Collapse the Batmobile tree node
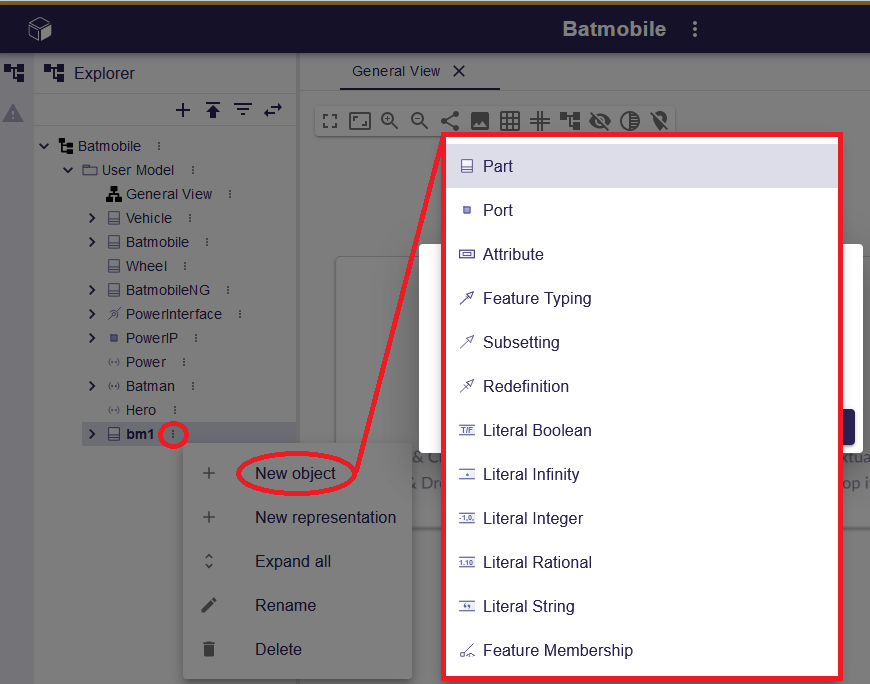The height and width of the screenshot is (684, 870). pyautogui.click(x=44, y=145)
